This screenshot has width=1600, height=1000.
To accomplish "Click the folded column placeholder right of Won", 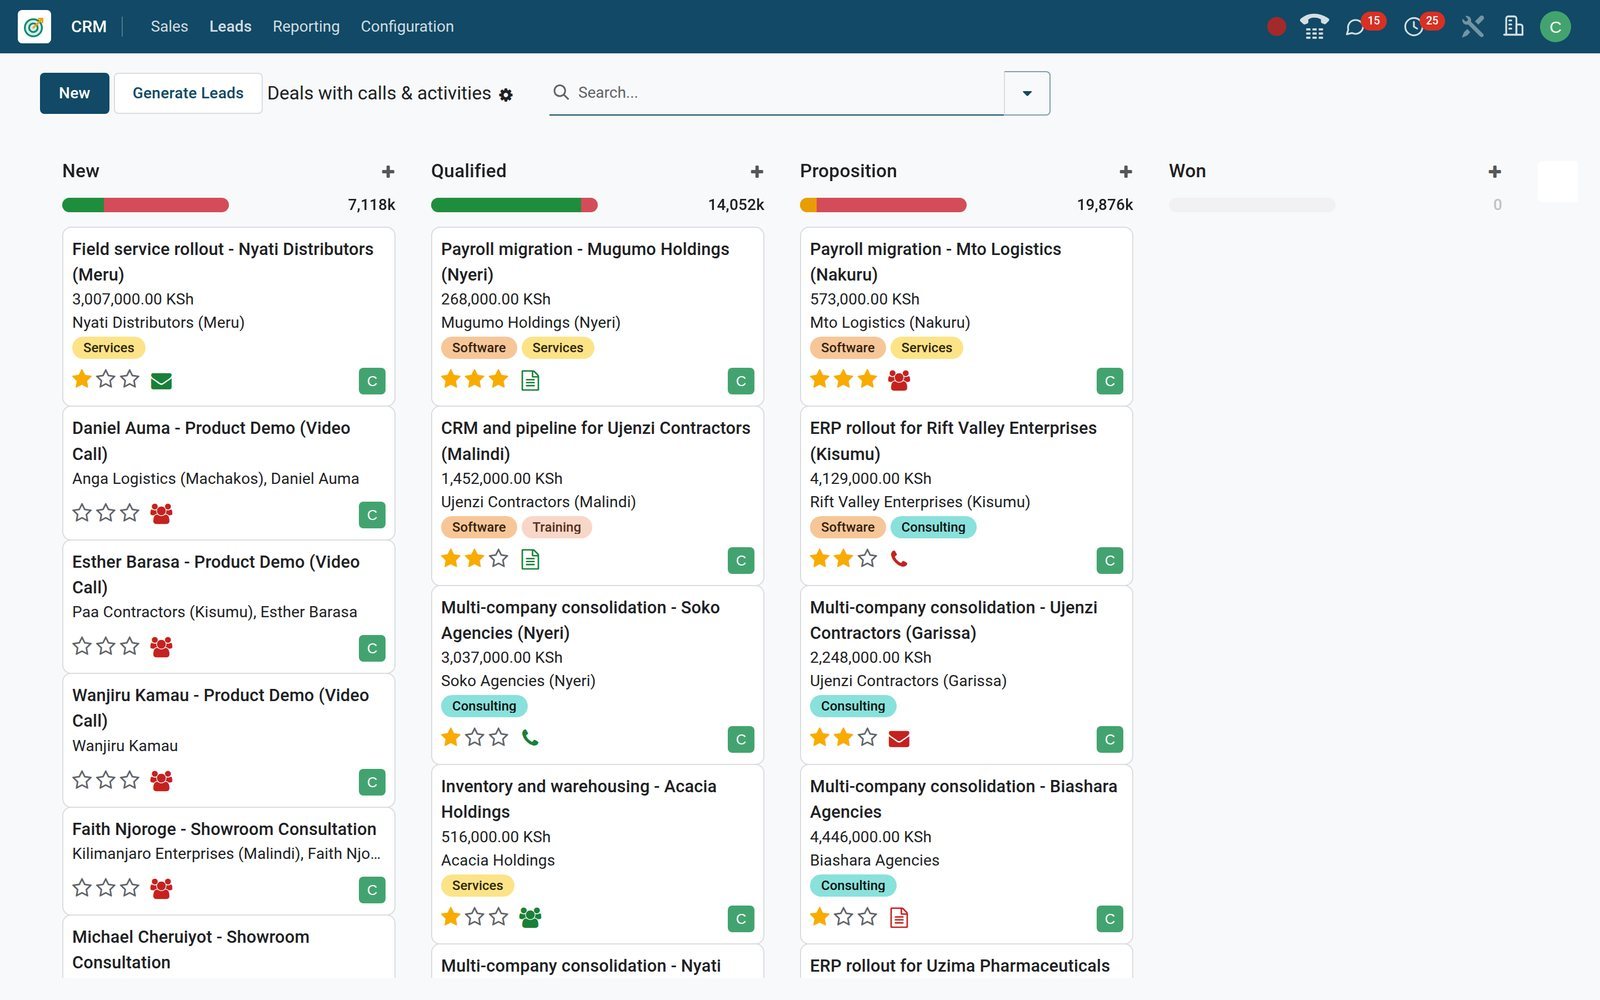I will (x=1557, y=182).
